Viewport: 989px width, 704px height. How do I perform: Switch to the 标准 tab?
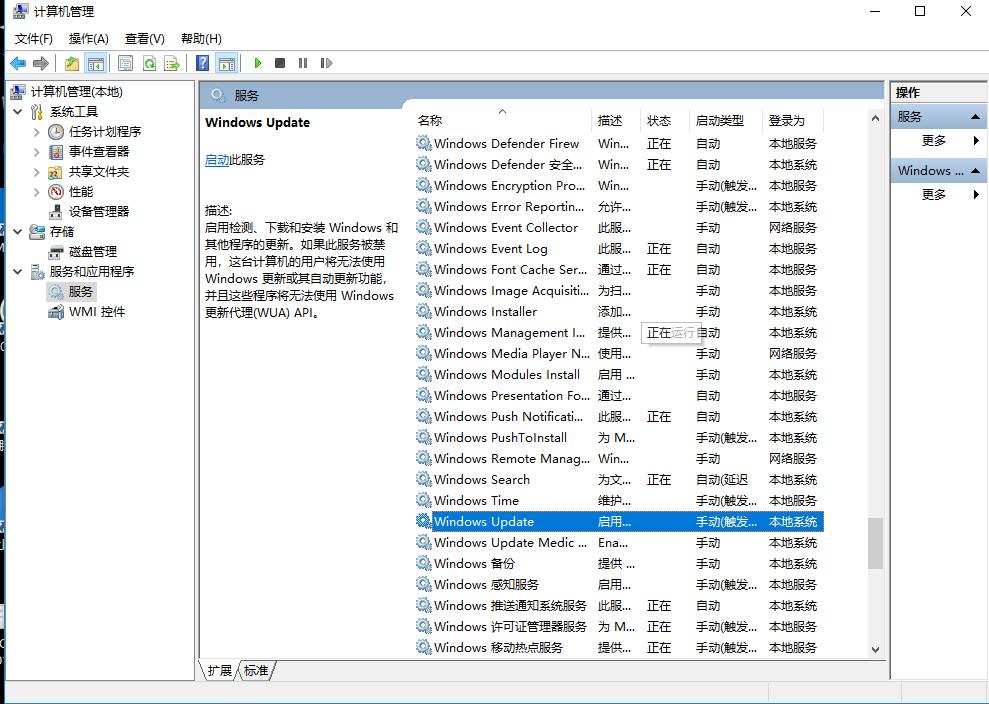256,670
